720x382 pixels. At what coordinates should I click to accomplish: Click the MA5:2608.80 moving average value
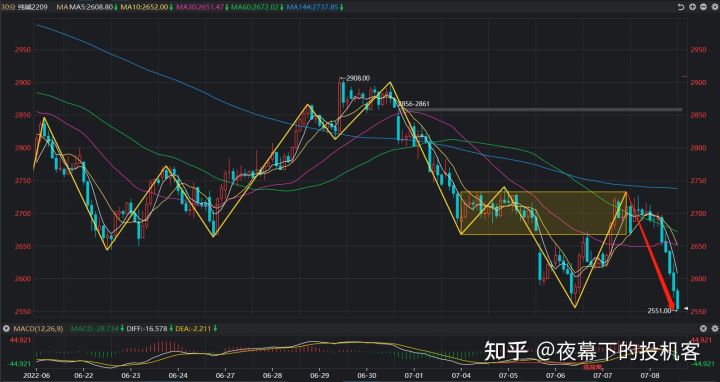point(92,7)
